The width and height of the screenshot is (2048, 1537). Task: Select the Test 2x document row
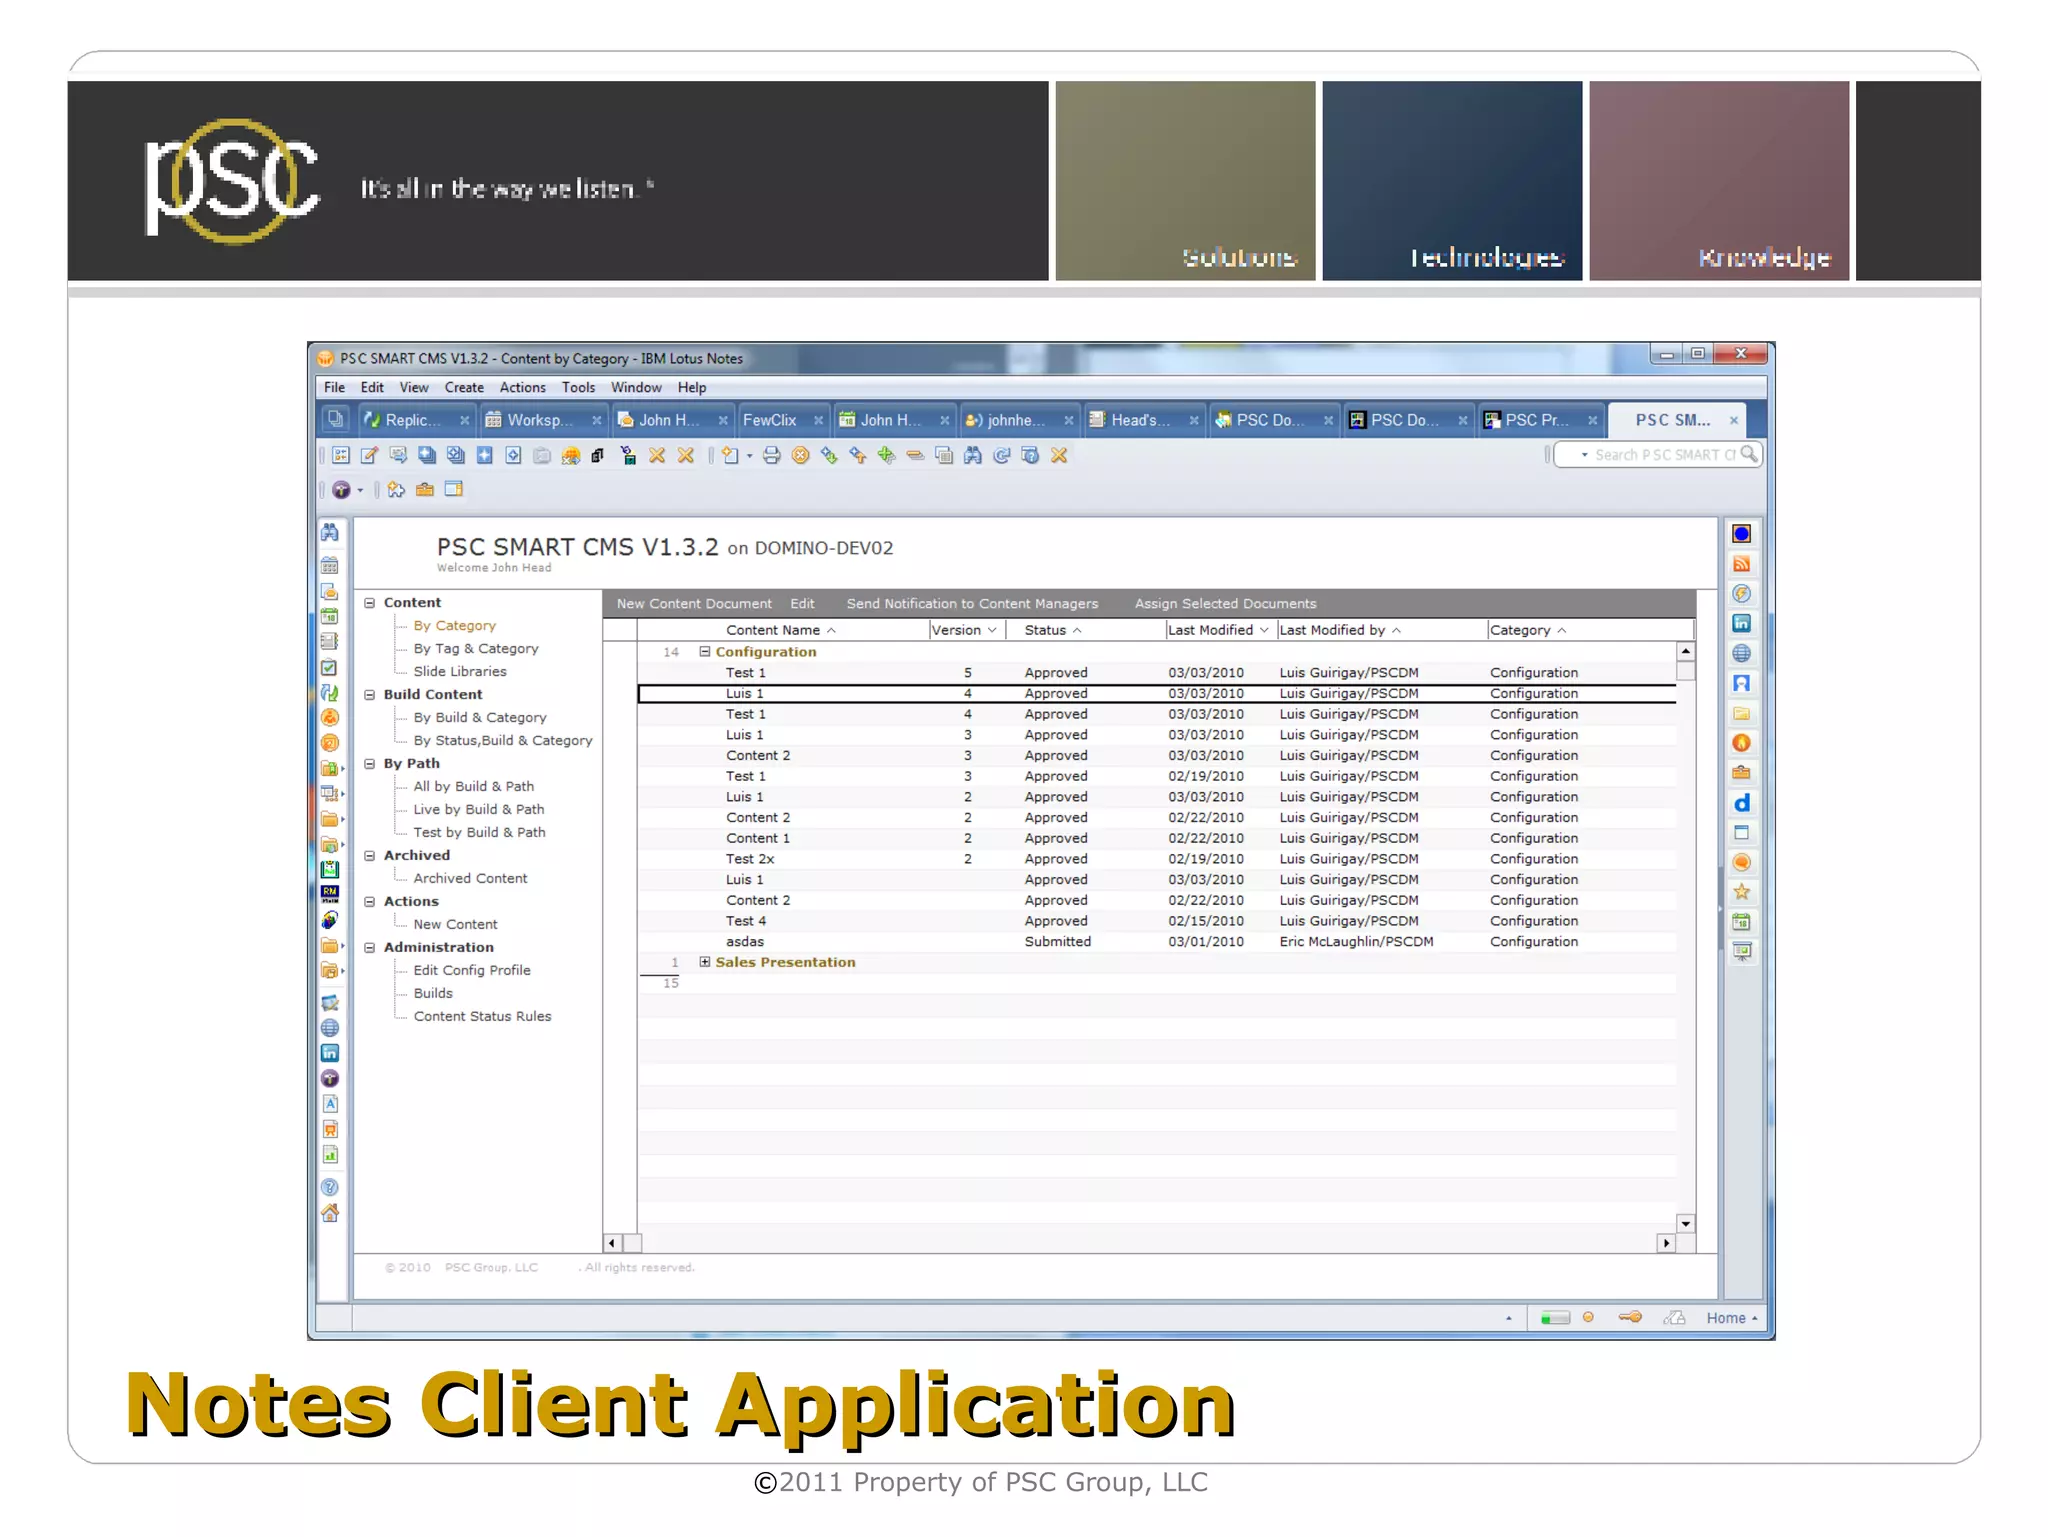(x=1156, y=859)
